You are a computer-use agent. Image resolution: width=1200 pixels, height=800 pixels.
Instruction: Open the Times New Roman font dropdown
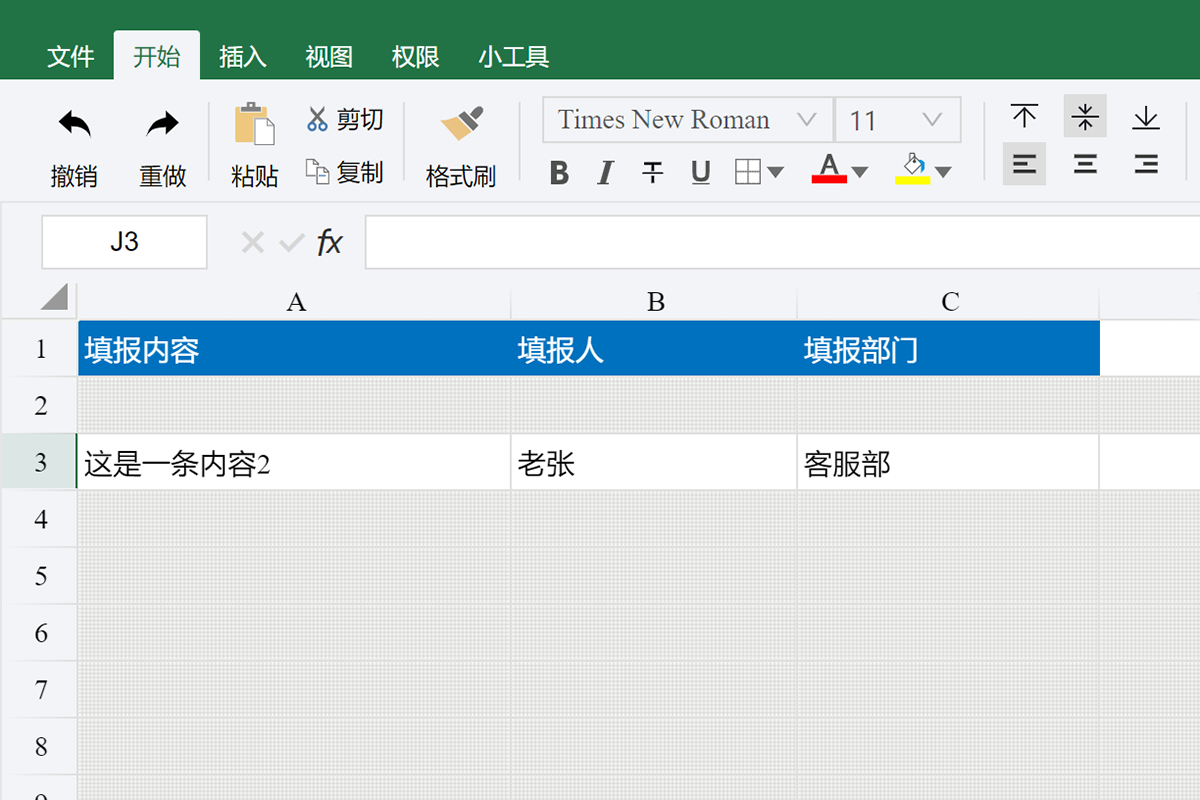pyautogui.click(x=806, y=121)
